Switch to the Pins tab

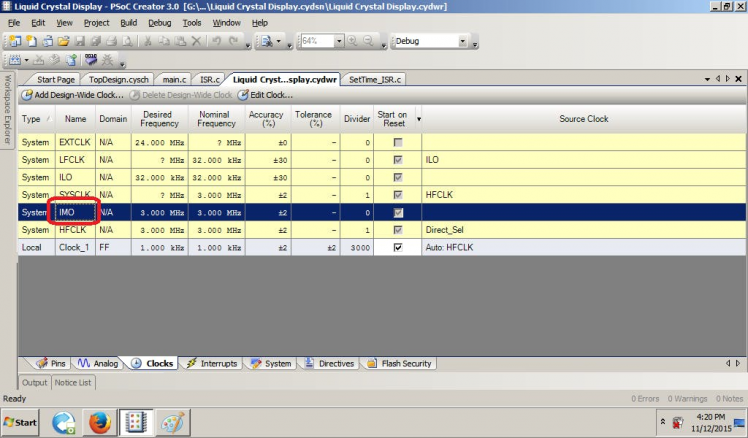51,364
